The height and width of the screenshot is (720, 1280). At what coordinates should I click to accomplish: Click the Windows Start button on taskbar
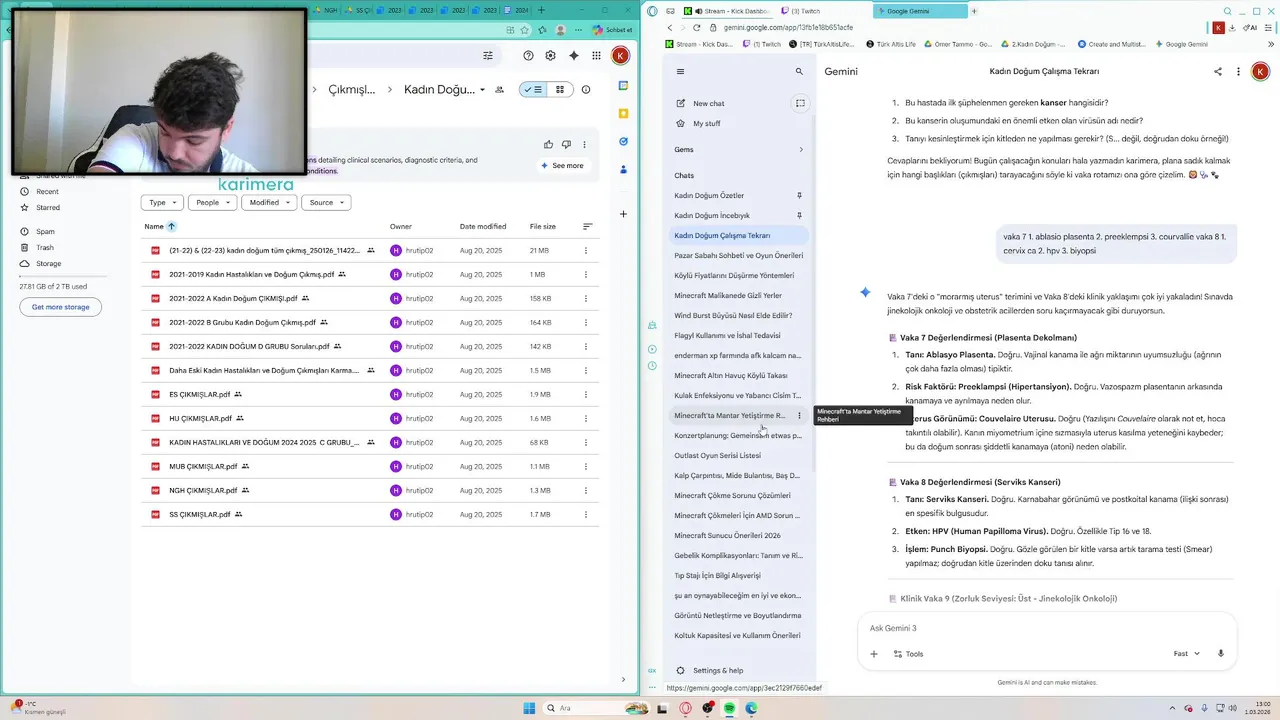pos(529,708)
